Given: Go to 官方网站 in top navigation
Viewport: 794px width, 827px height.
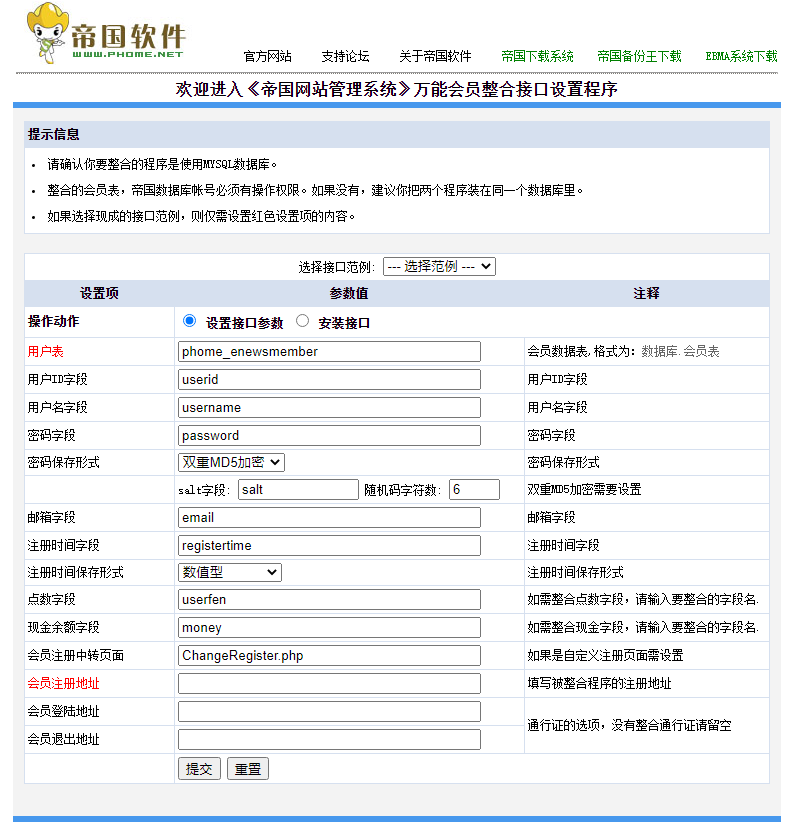Looking at the screenshot, I should (x=268, y=56).
